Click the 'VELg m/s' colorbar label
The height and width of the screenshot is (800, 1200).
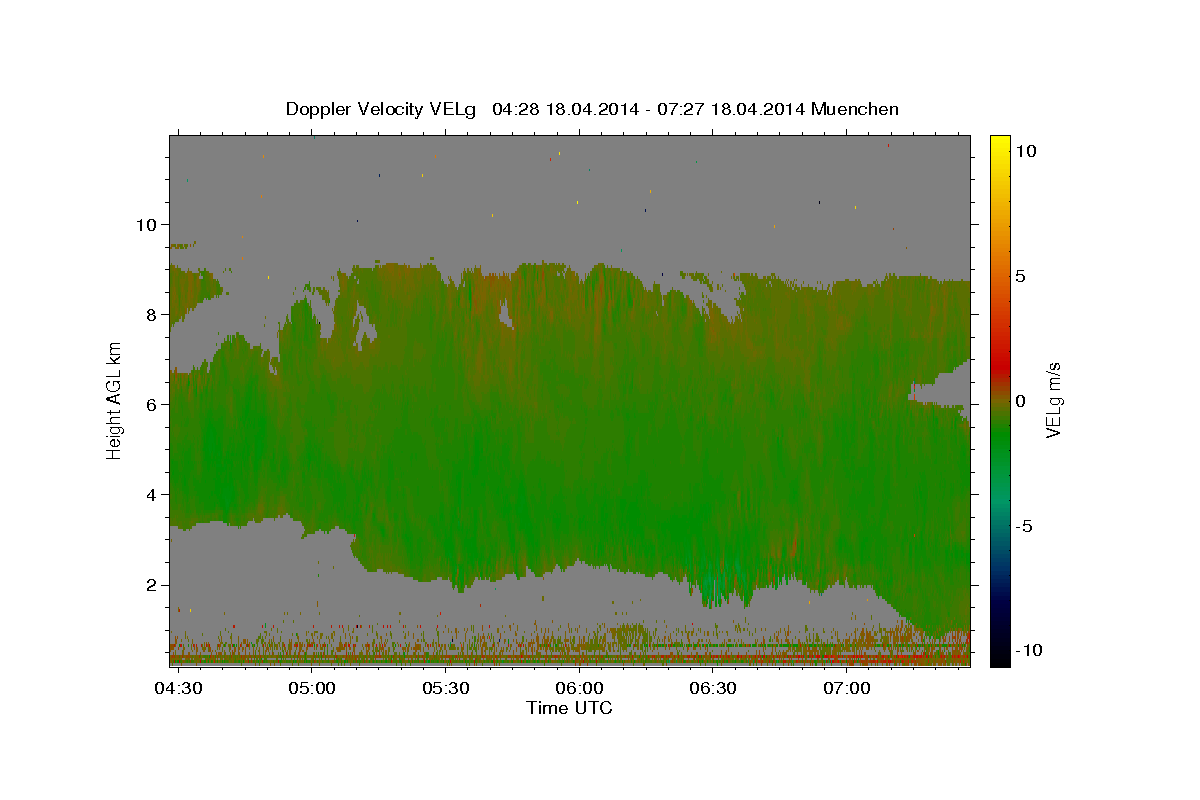(x=1053, y=400)
